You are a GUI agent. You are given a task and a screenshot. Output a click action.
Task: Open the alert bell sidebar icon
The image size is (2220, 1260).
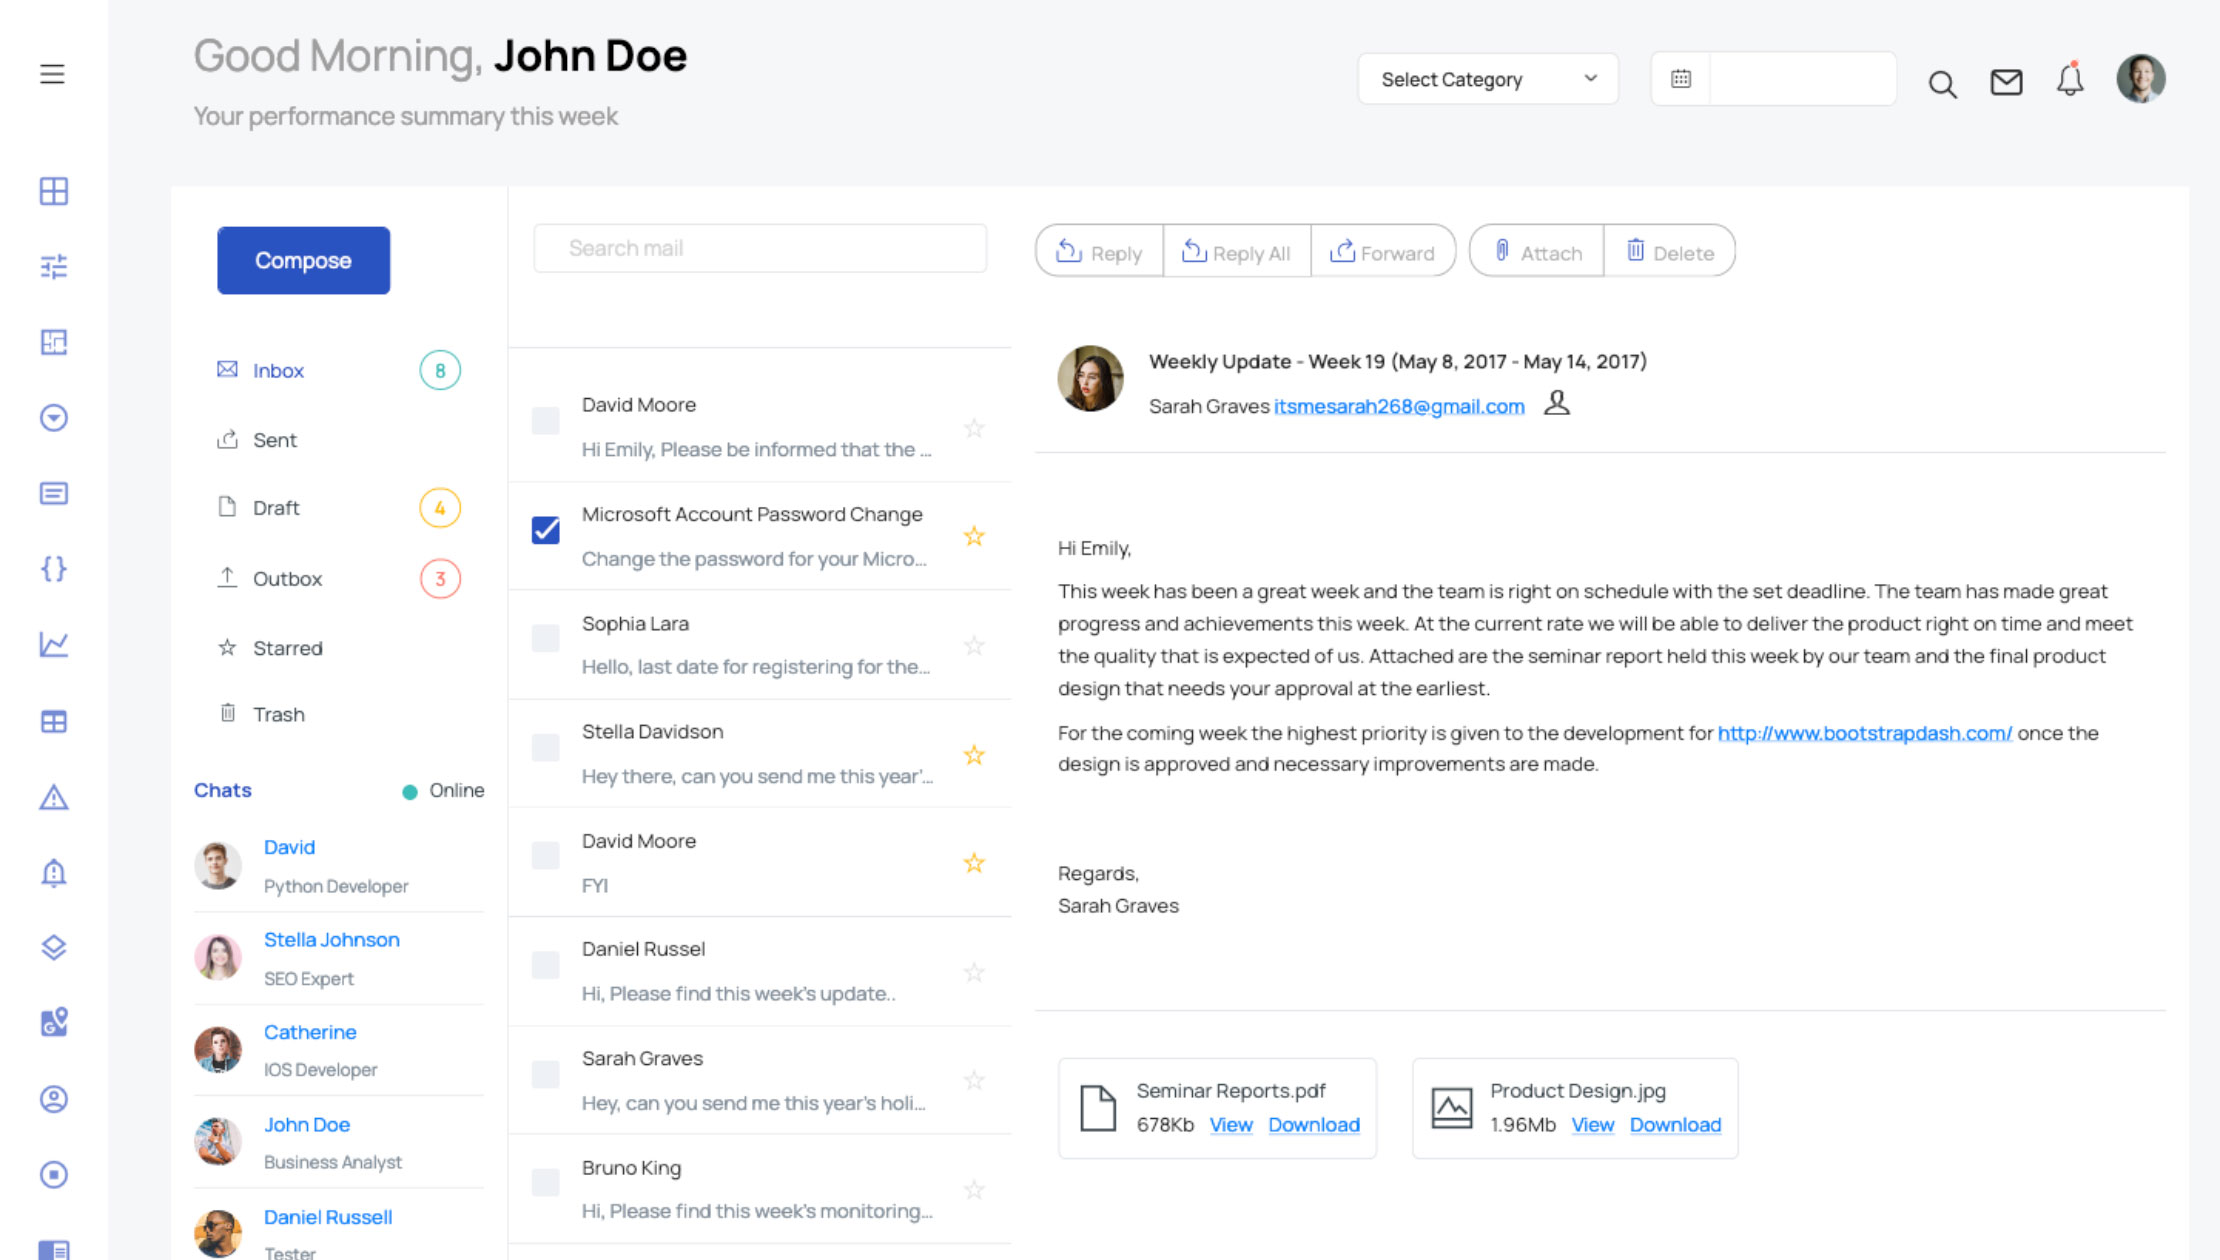tap(54, 873)
